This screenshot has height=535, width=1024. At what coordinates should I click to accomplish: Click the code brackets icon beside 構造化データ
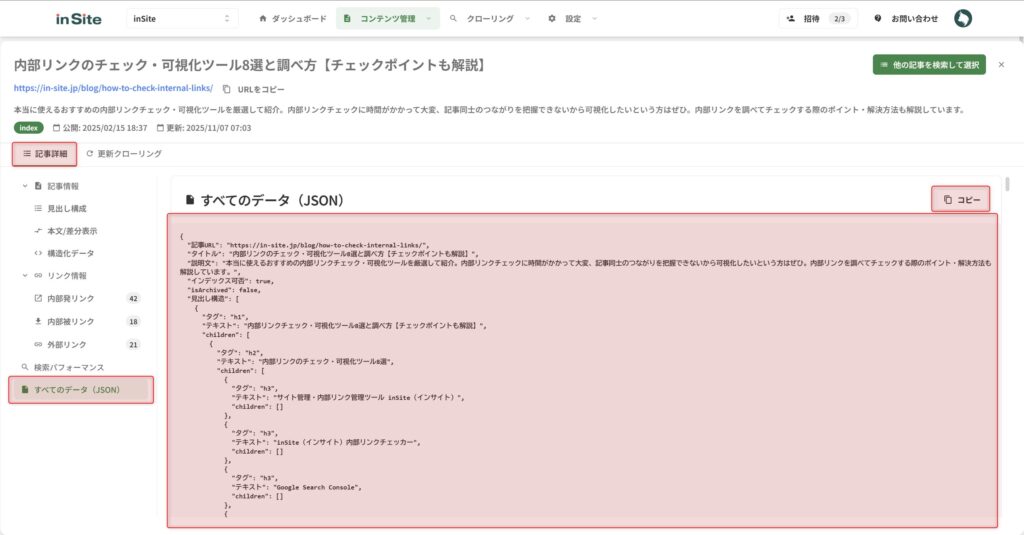[38, 253]
